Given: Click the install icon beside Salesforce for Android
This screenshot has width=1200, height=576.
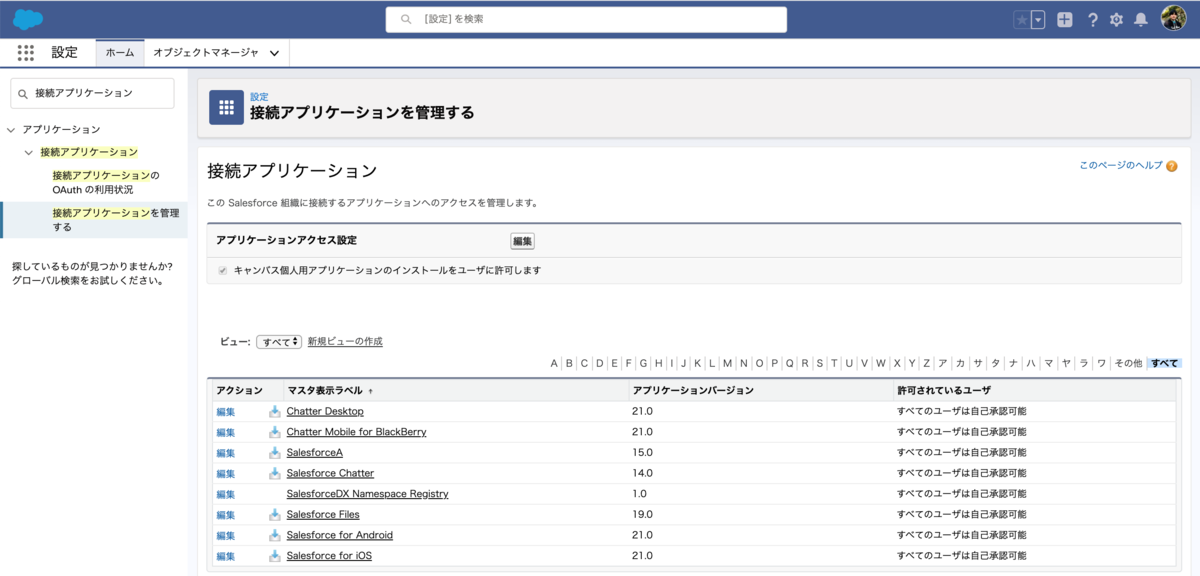Looking at the screenshot, I should 275,535.
